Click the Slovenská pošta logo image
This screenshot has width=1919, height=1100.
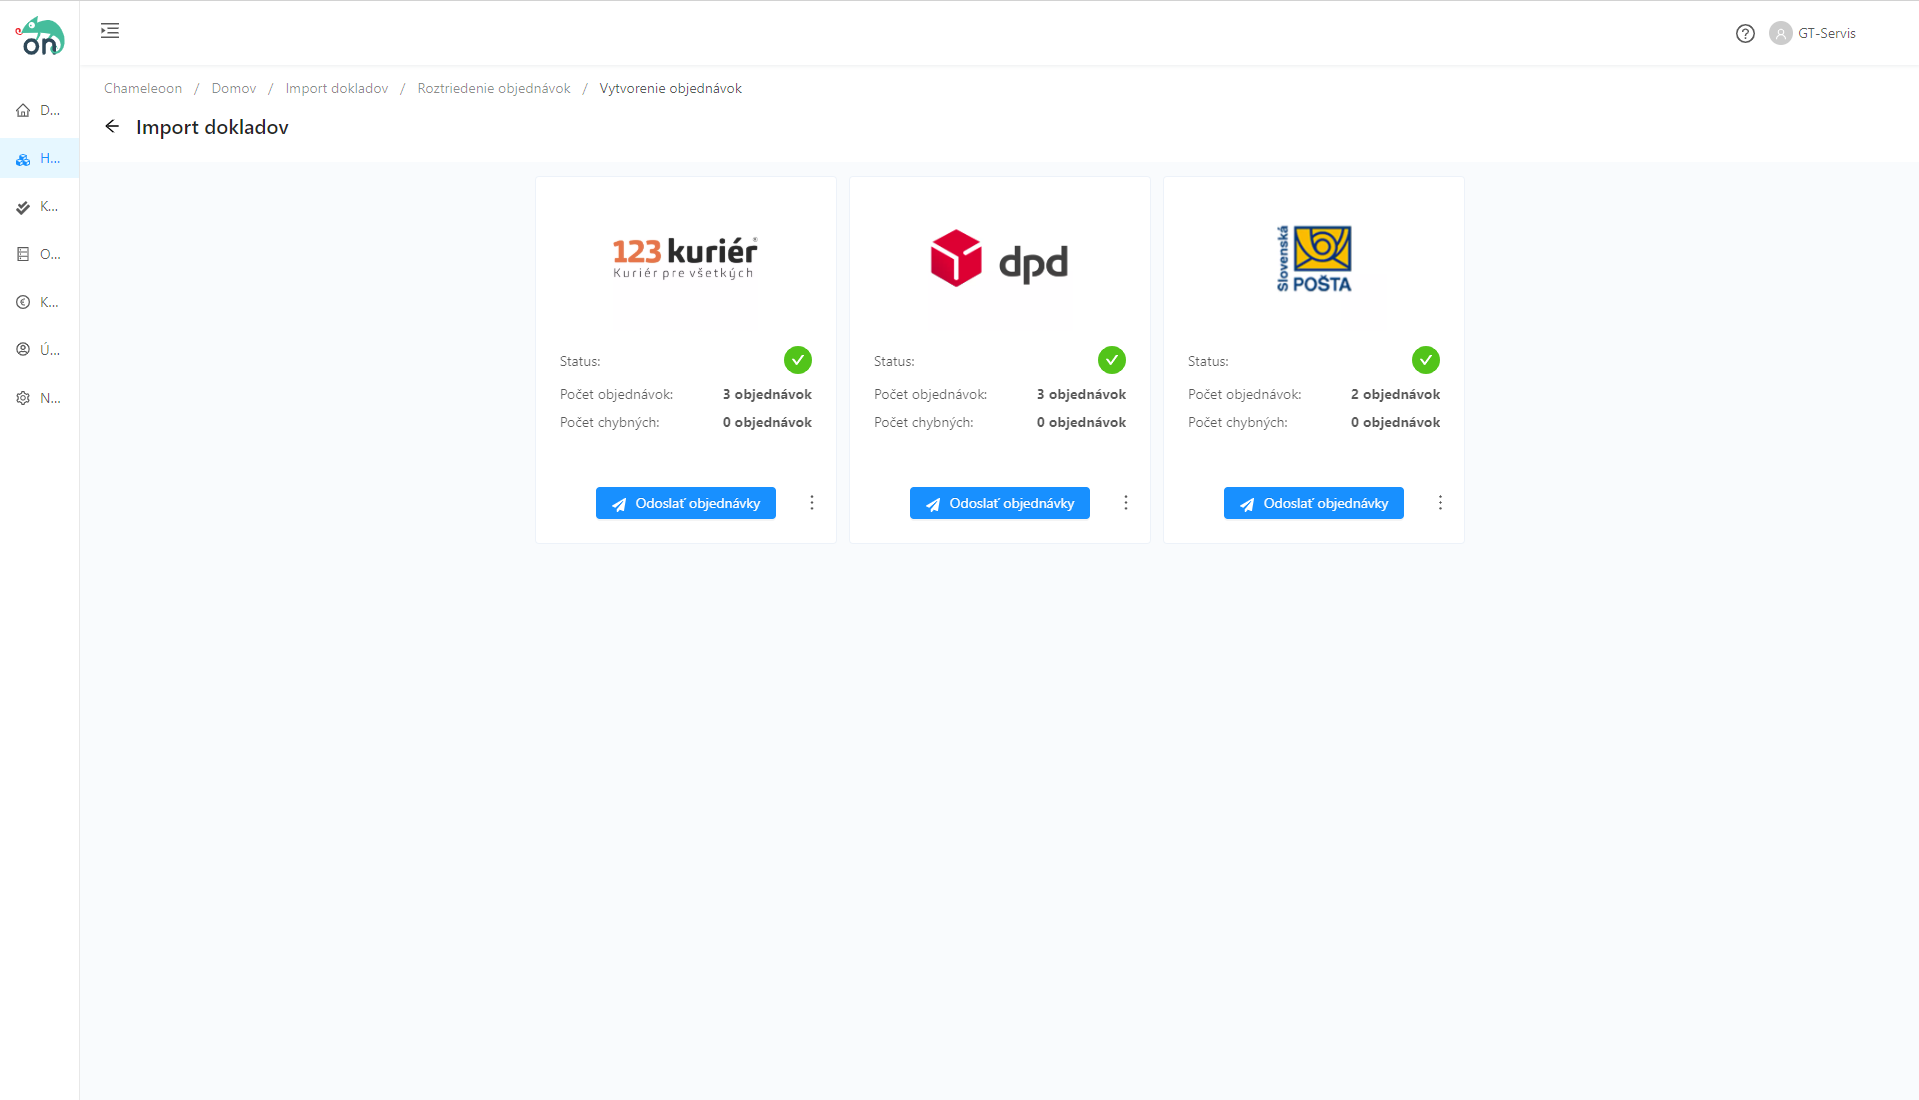[x=1314, y=259]
